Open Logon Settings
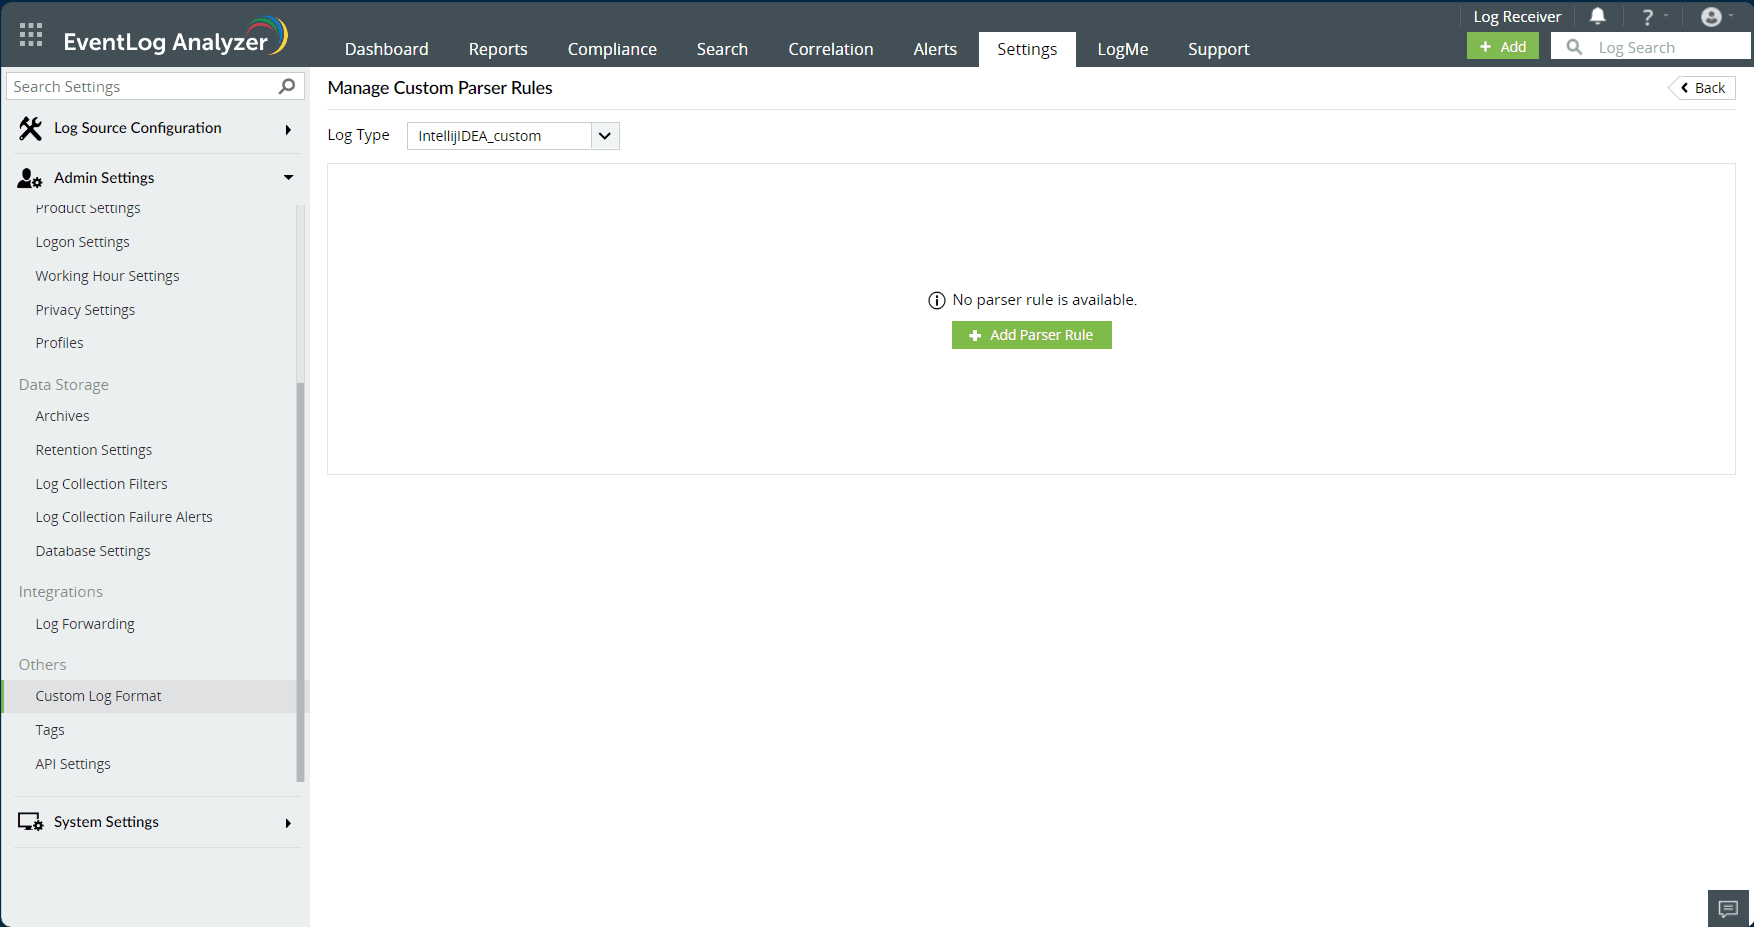Viewport: 1754px width, 927px height. [x=82, y=242]
